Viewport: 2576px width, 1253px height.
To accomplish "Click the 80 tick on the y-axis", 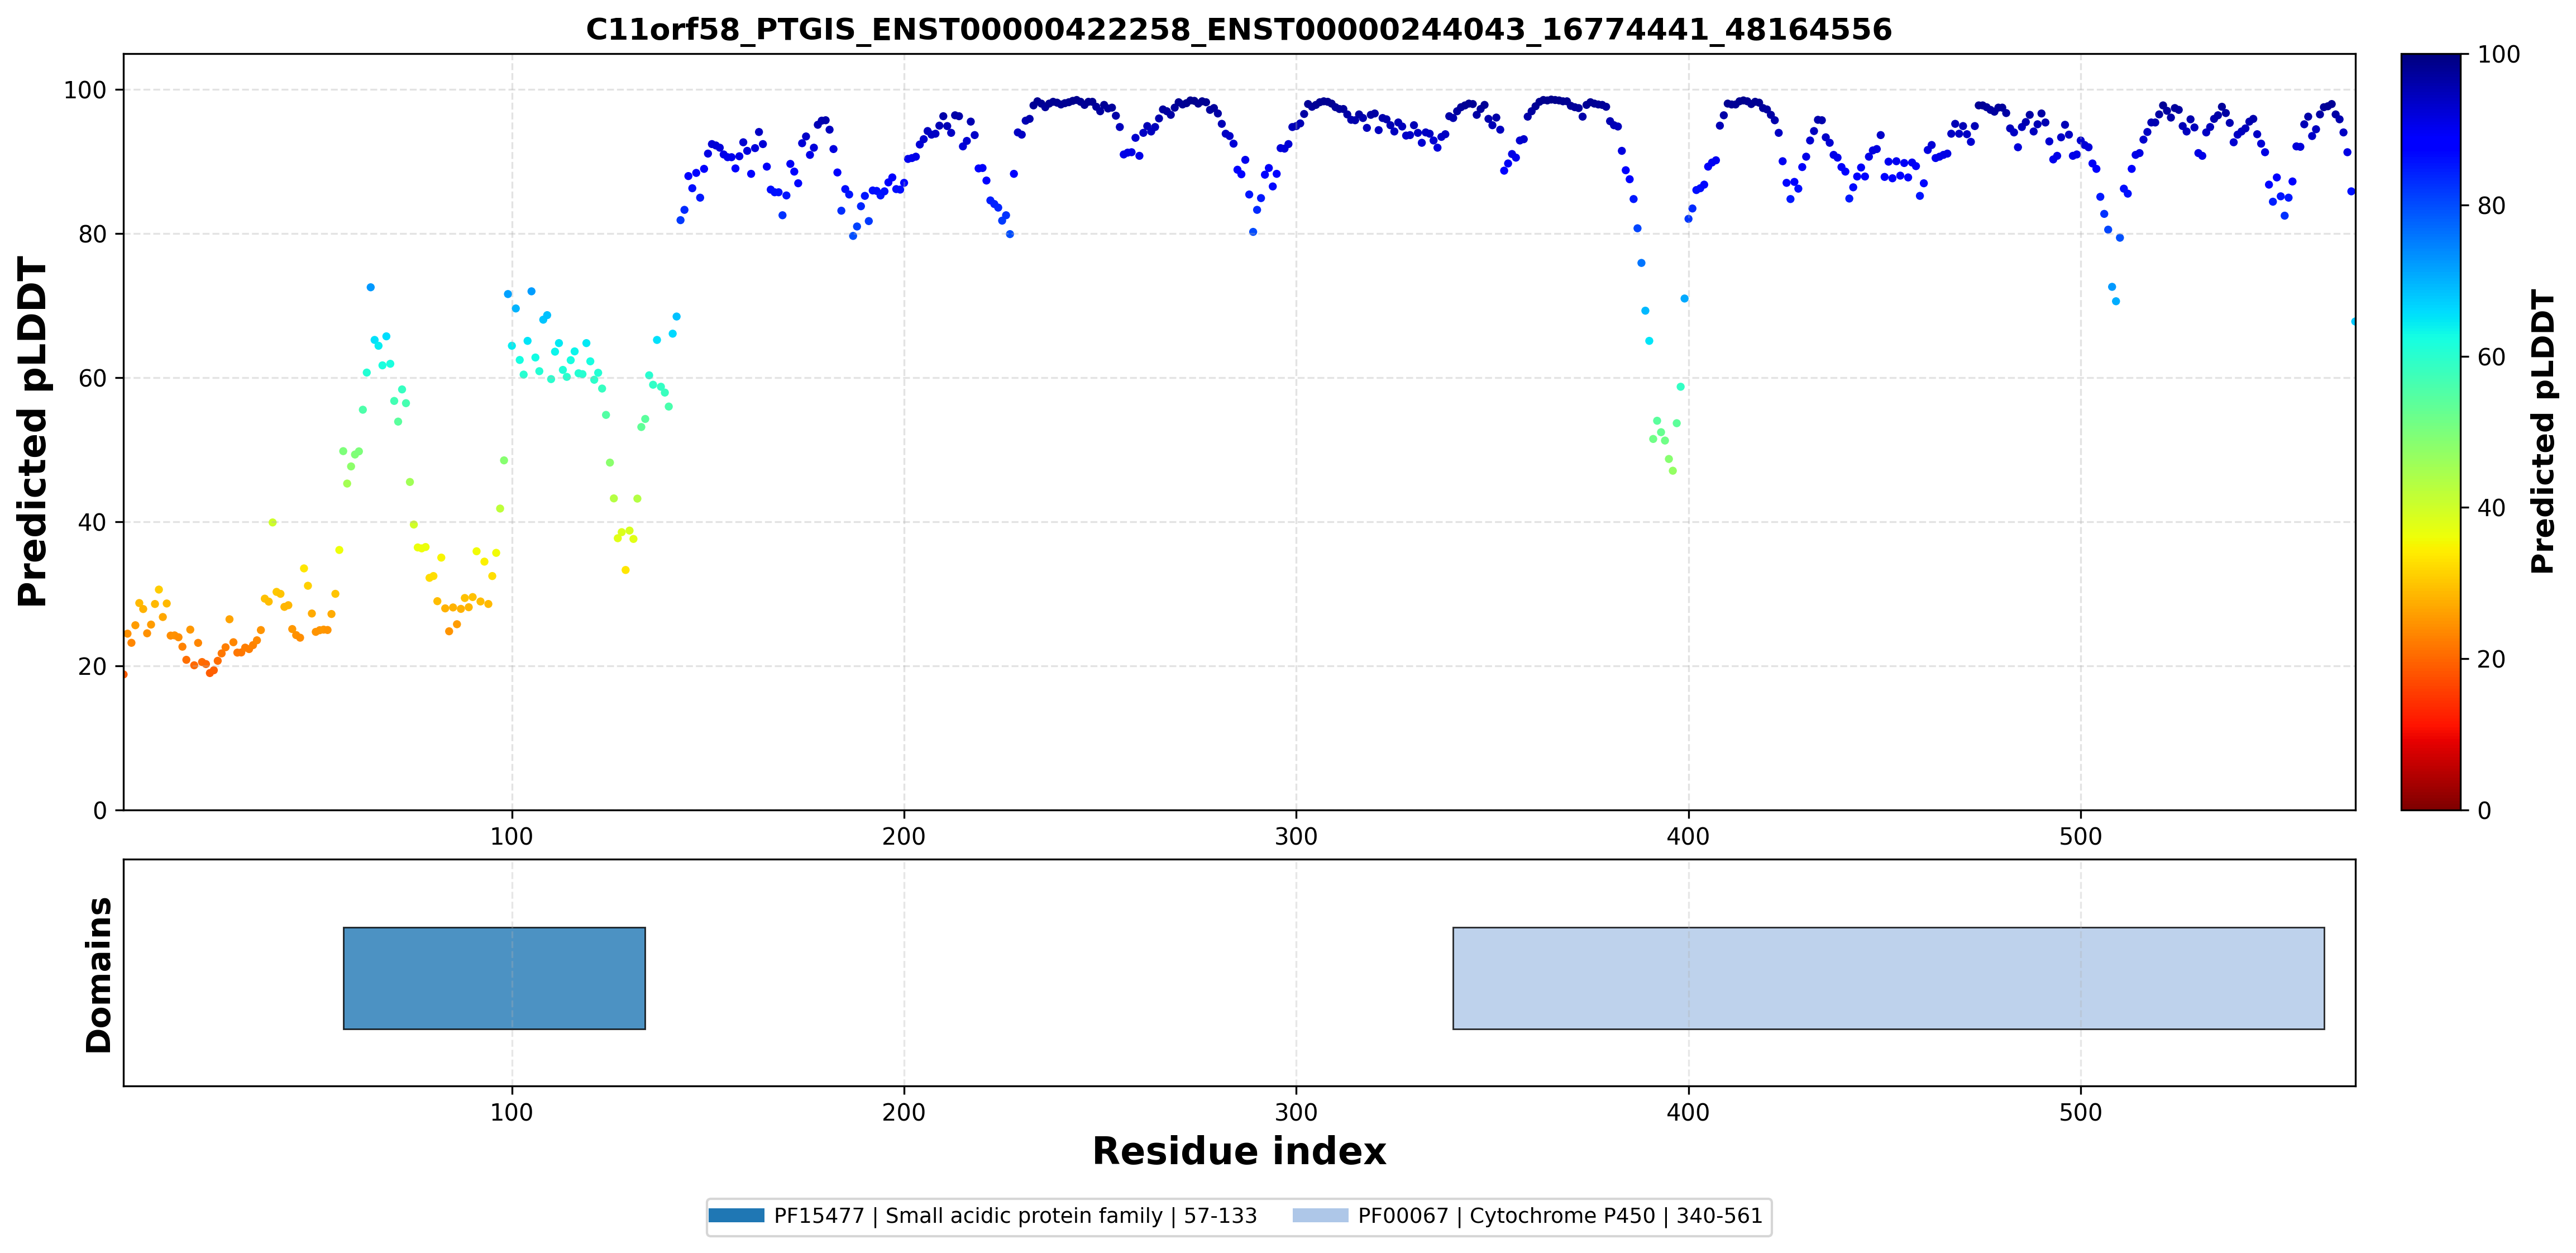I will [x=92, y=234].
